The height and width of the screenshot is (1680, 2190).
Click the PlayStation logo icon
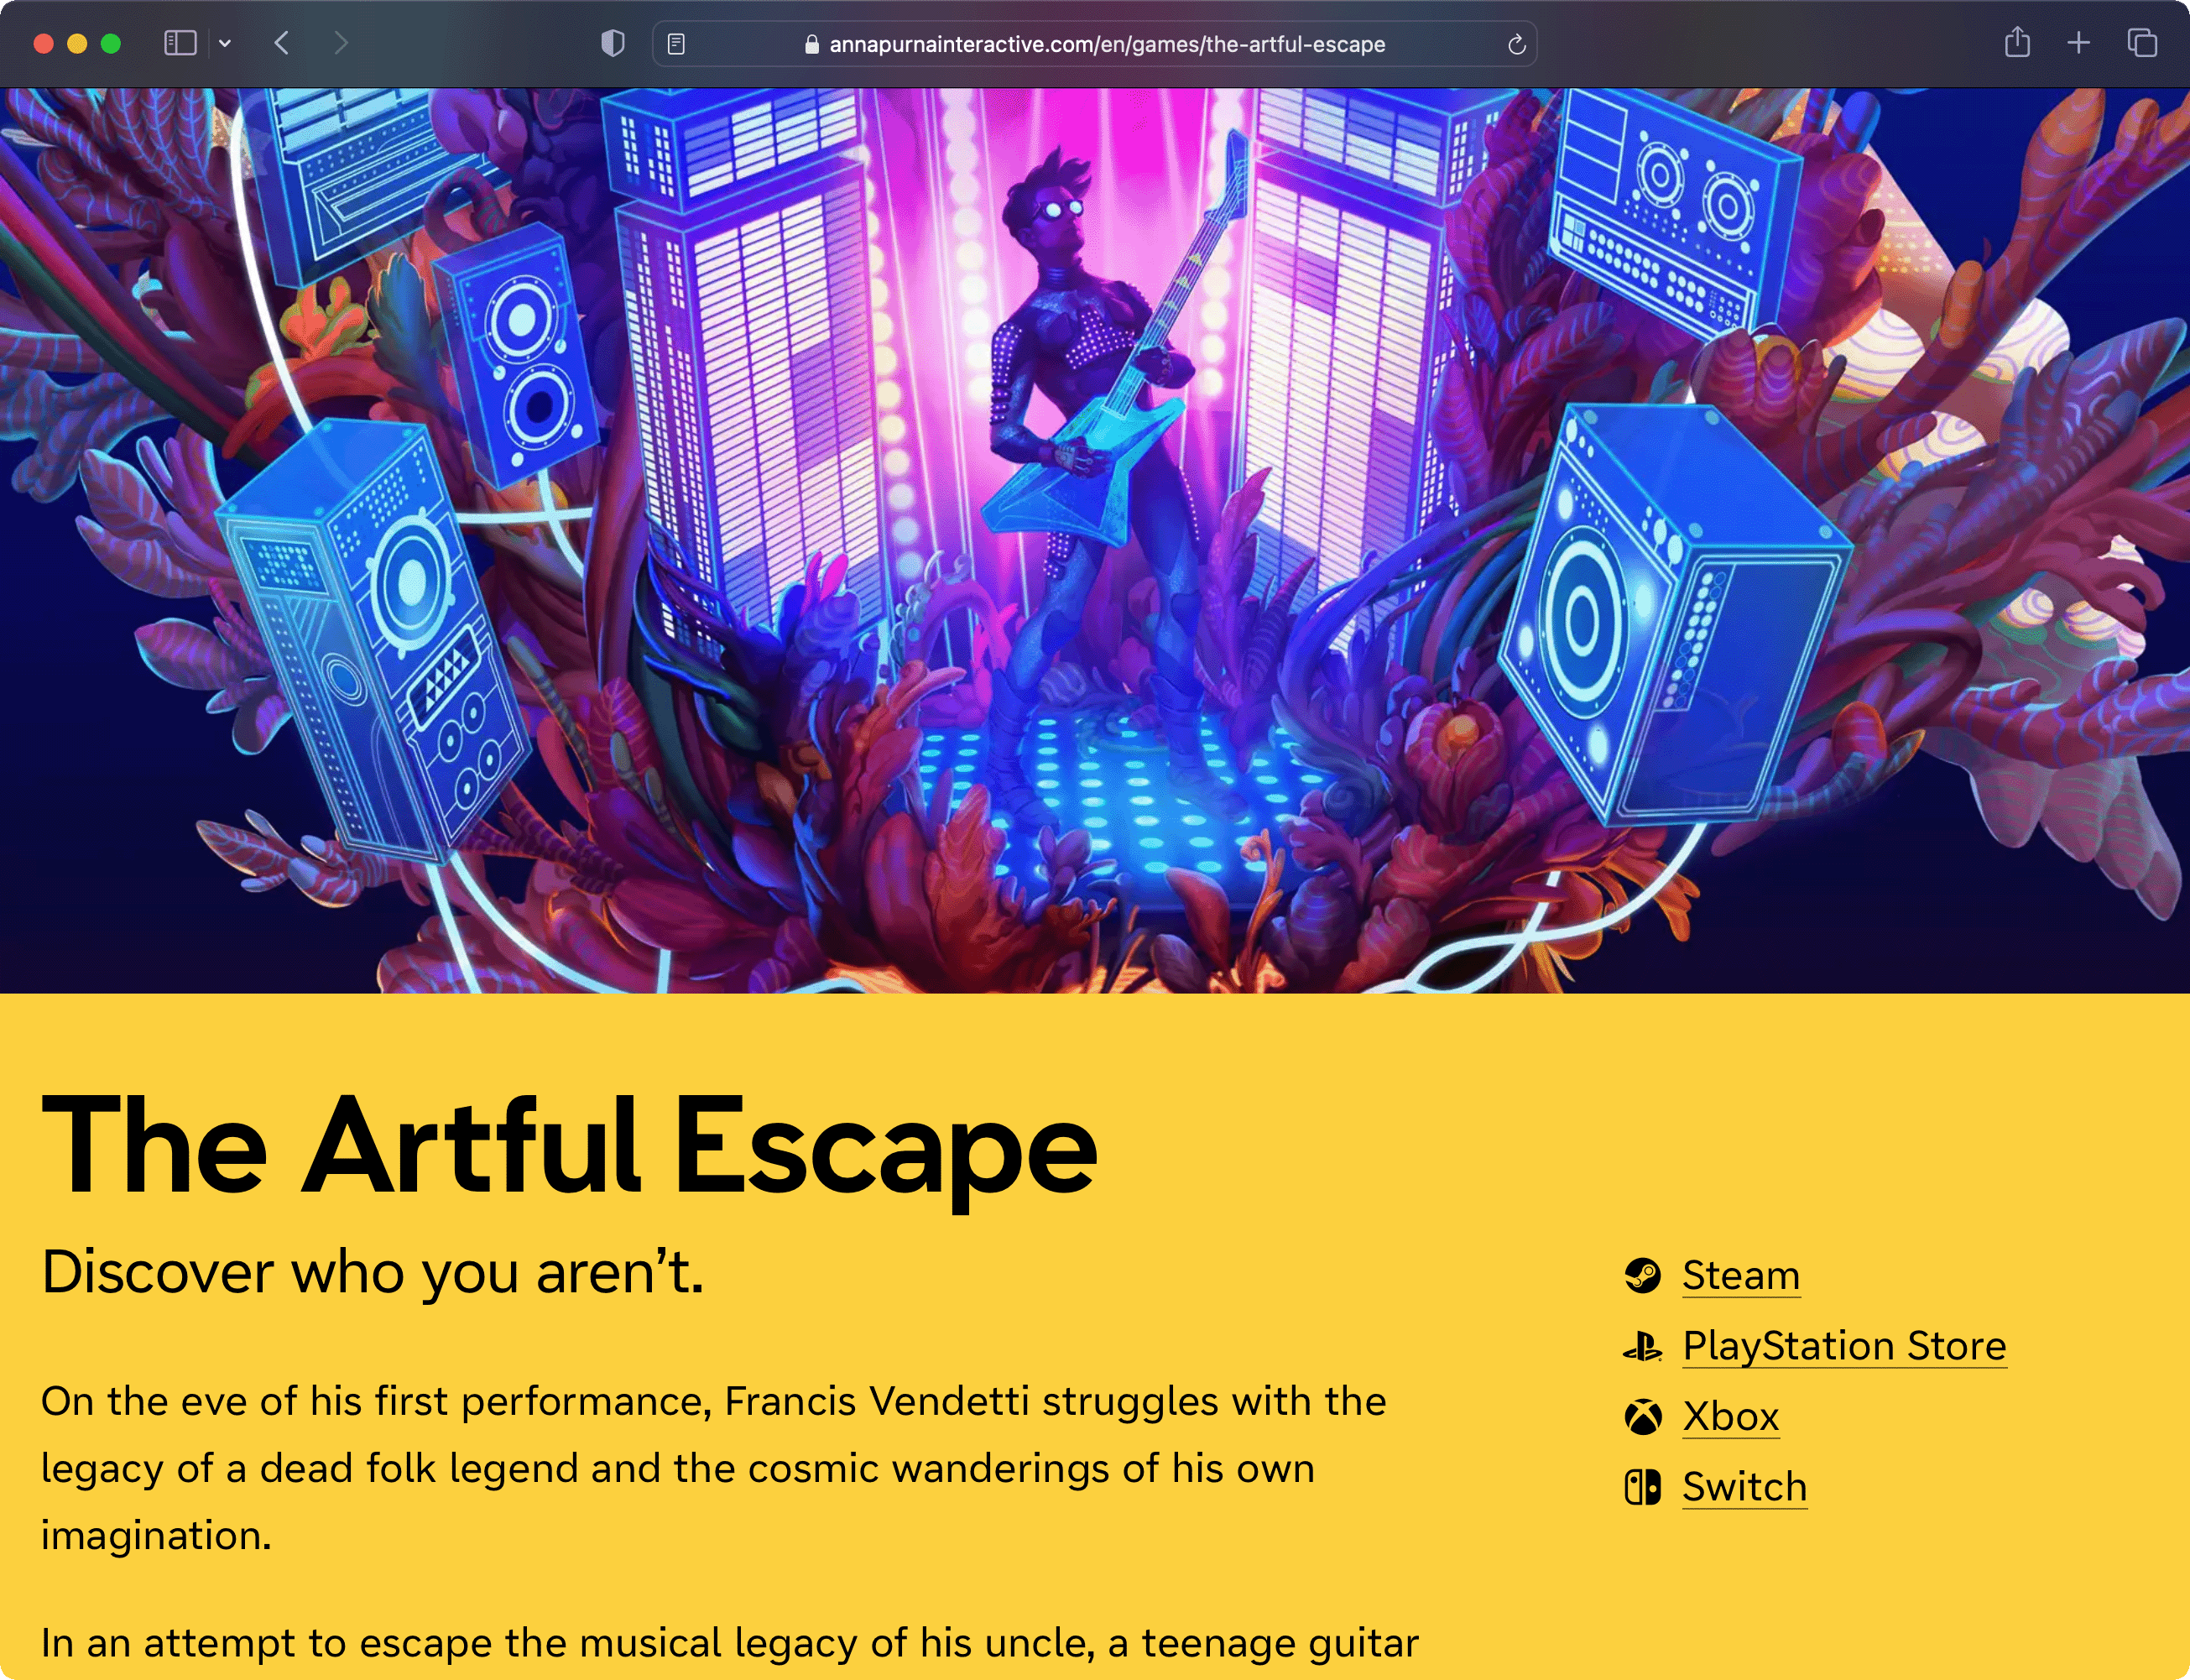(x=1642, y=1346)
